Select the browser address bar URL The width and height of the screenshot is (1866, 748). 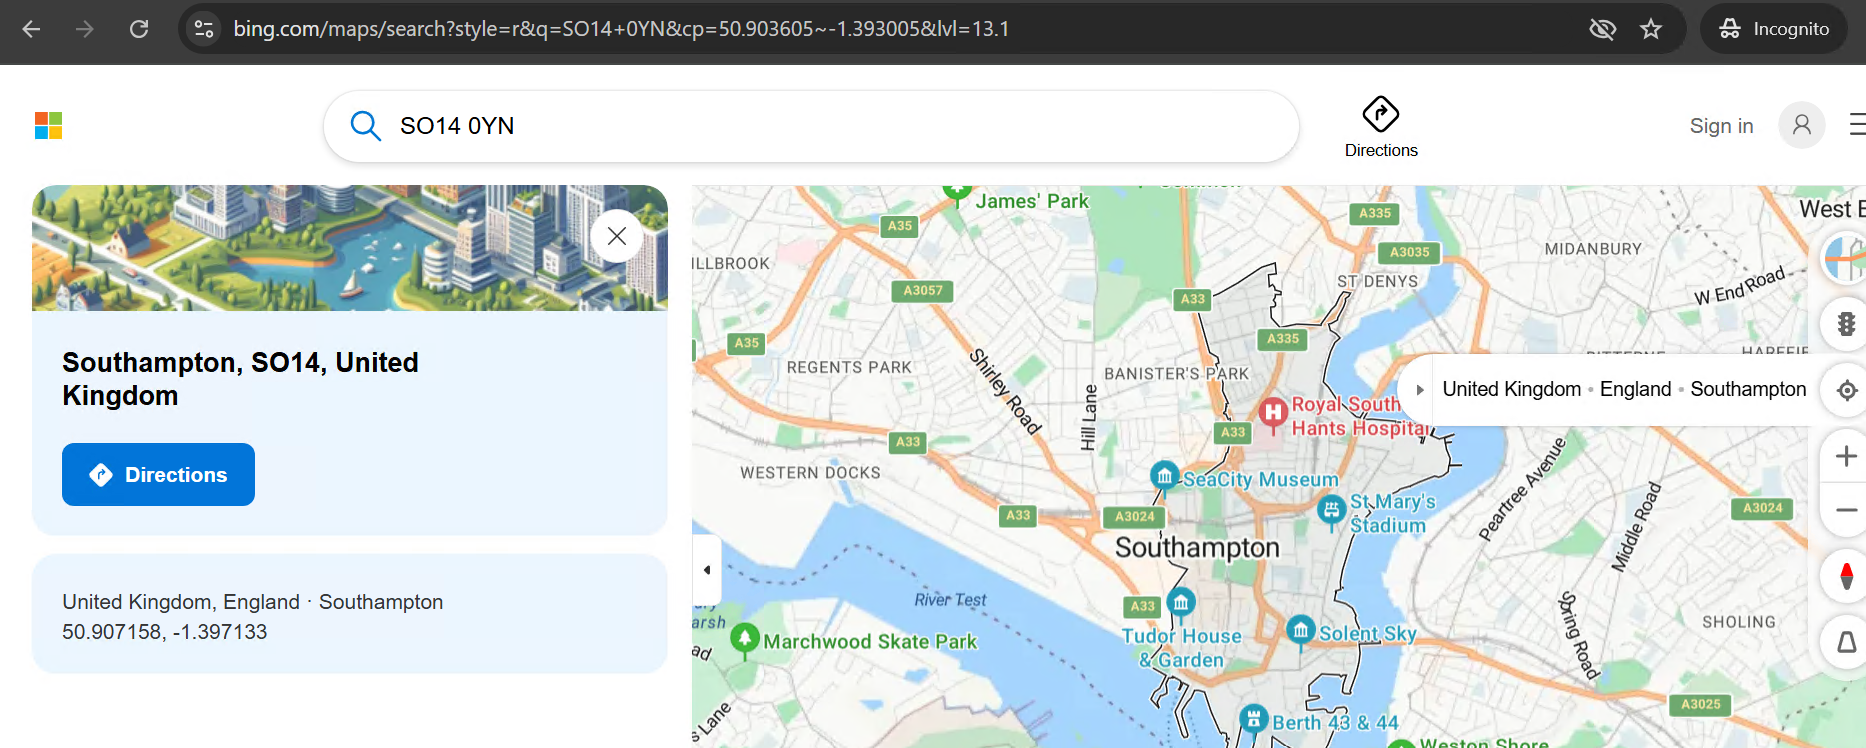pyautogui.click(x=621, y=29)
